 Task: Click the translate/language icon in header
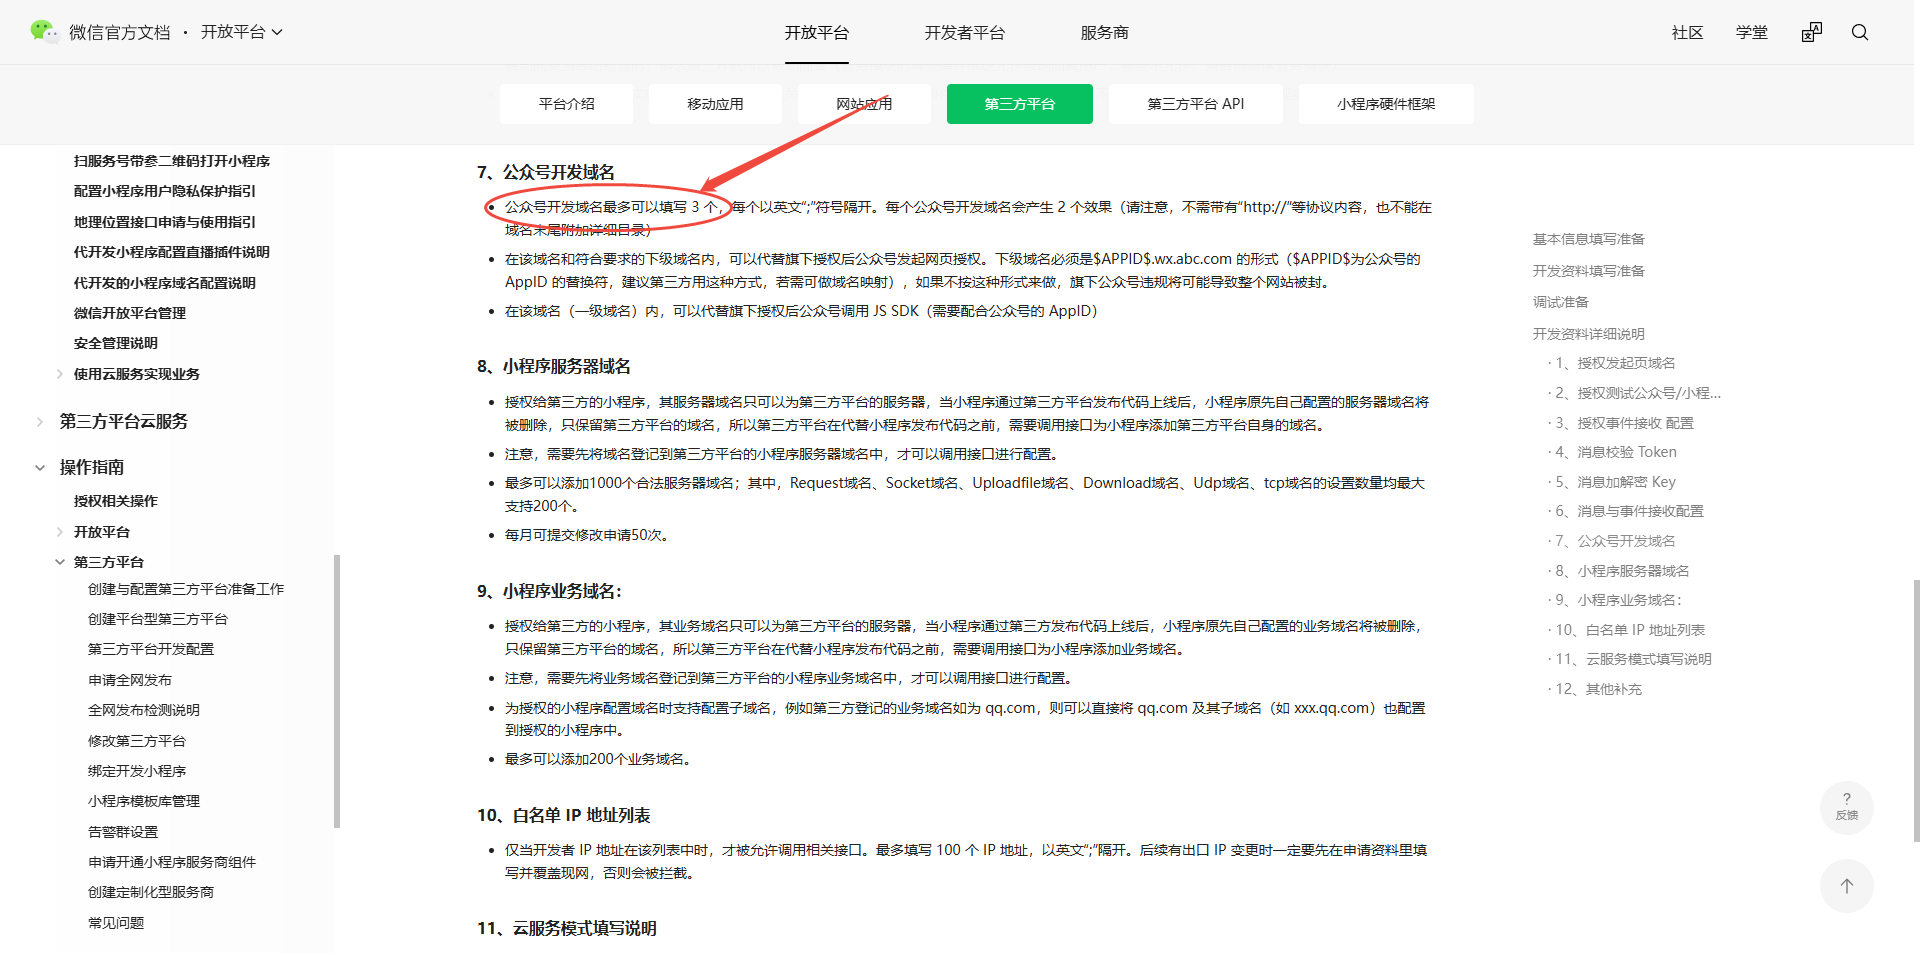pos(1812,32)
